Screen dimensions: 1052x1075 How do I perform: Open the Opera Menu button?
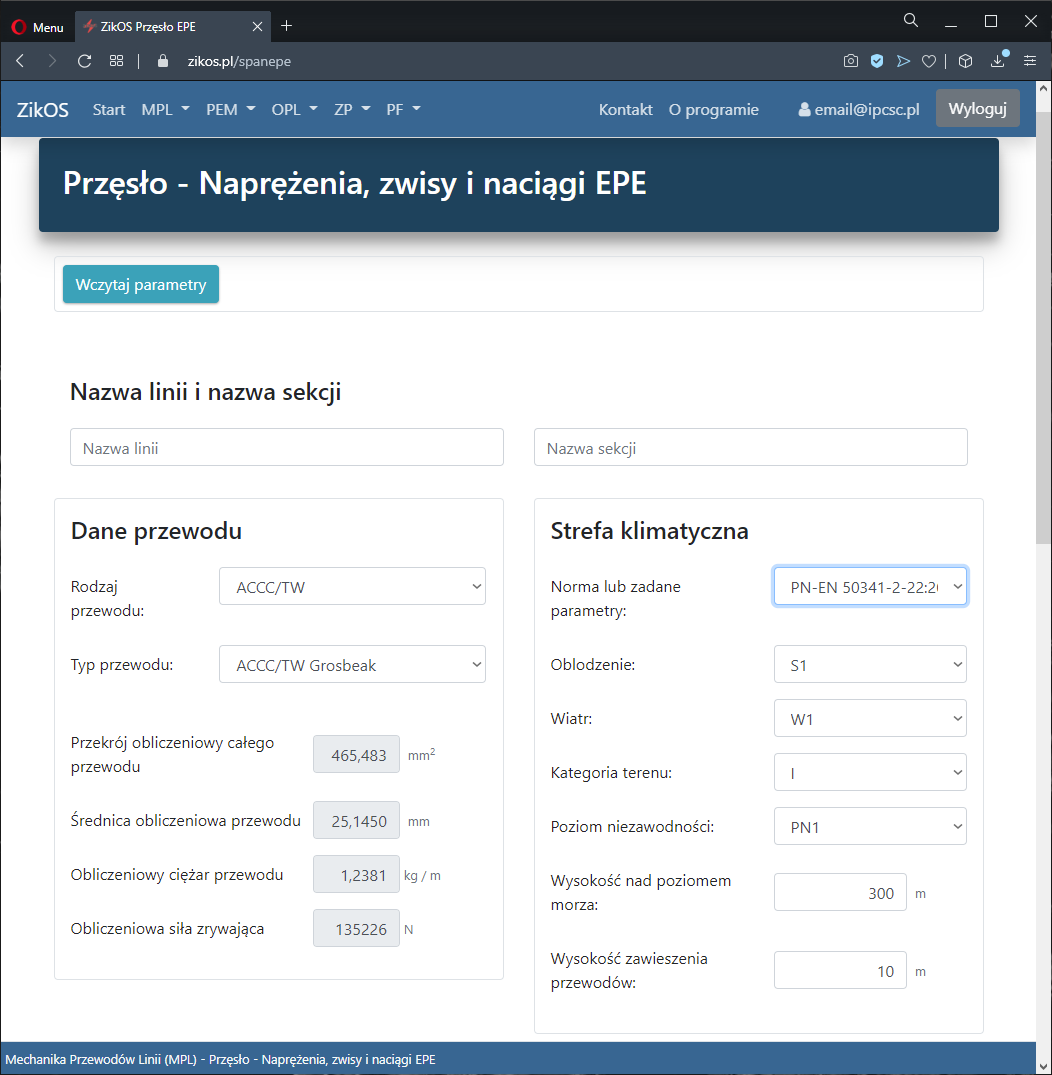click(38, 27)
